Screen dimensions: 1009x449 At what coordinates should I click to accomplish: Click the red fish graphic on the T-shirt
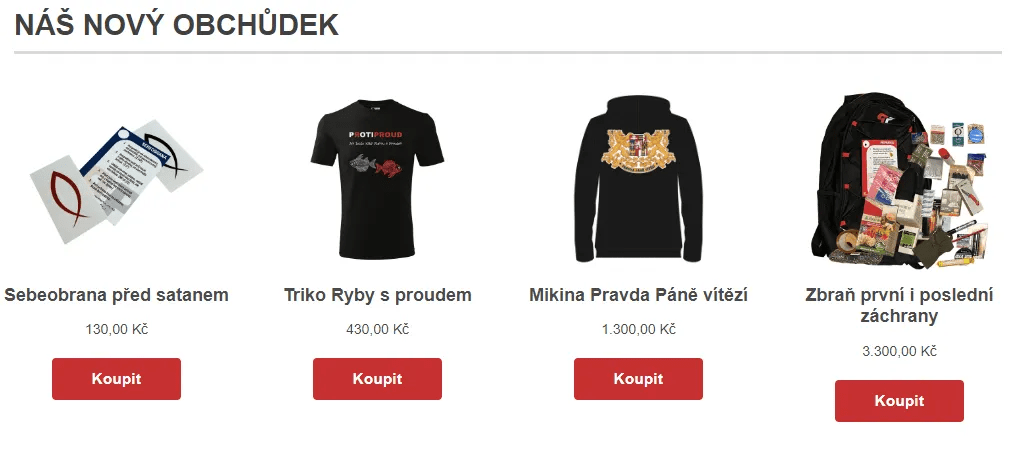coord(389,167)
